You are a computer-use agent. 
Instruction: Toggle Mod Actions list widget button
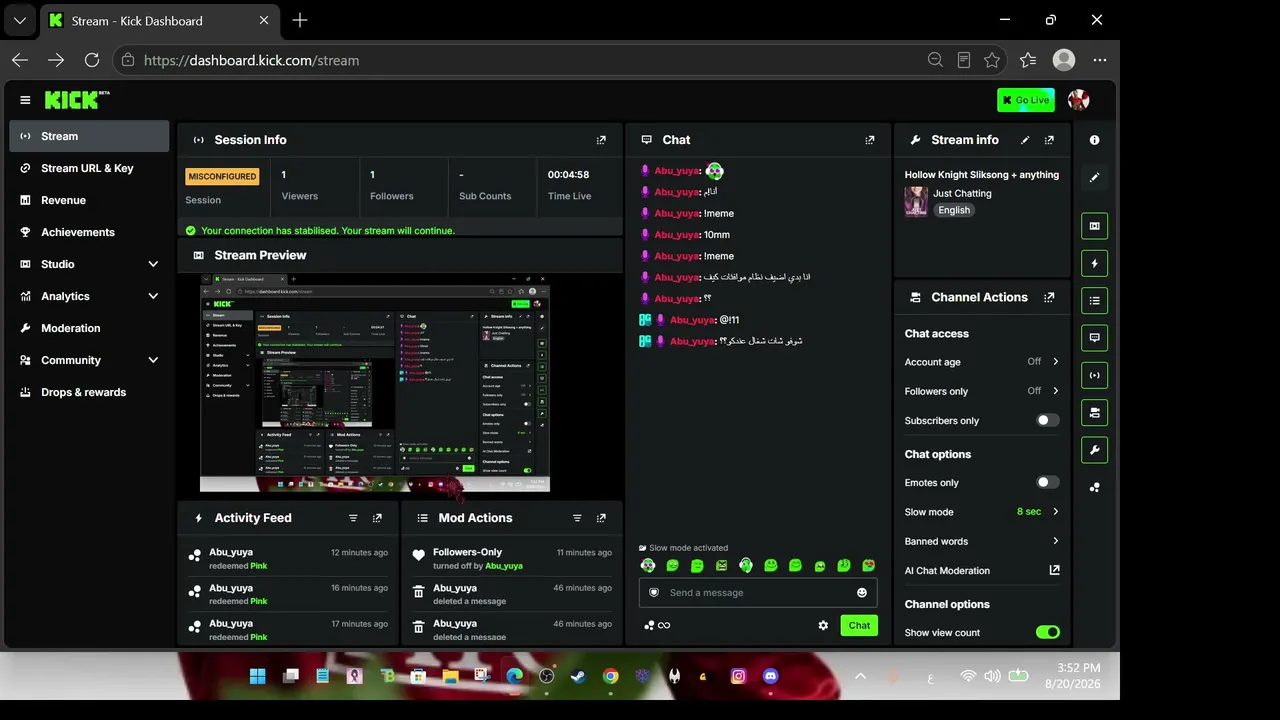(x=1095, y=301)
